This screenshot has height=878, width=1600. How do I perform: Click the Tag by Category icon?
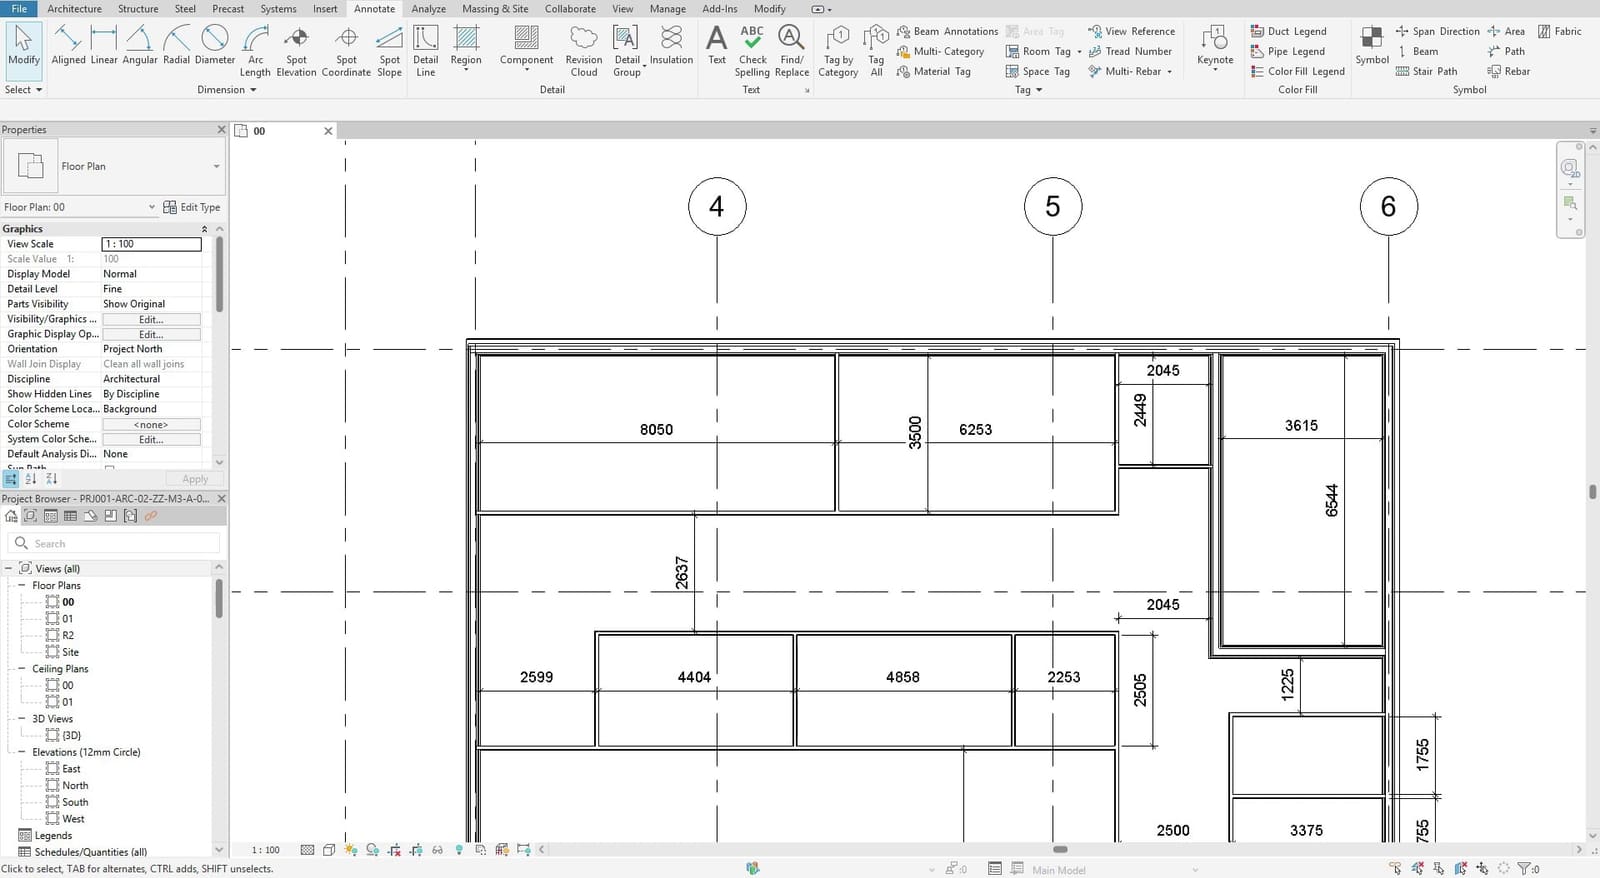pos(838,52)
